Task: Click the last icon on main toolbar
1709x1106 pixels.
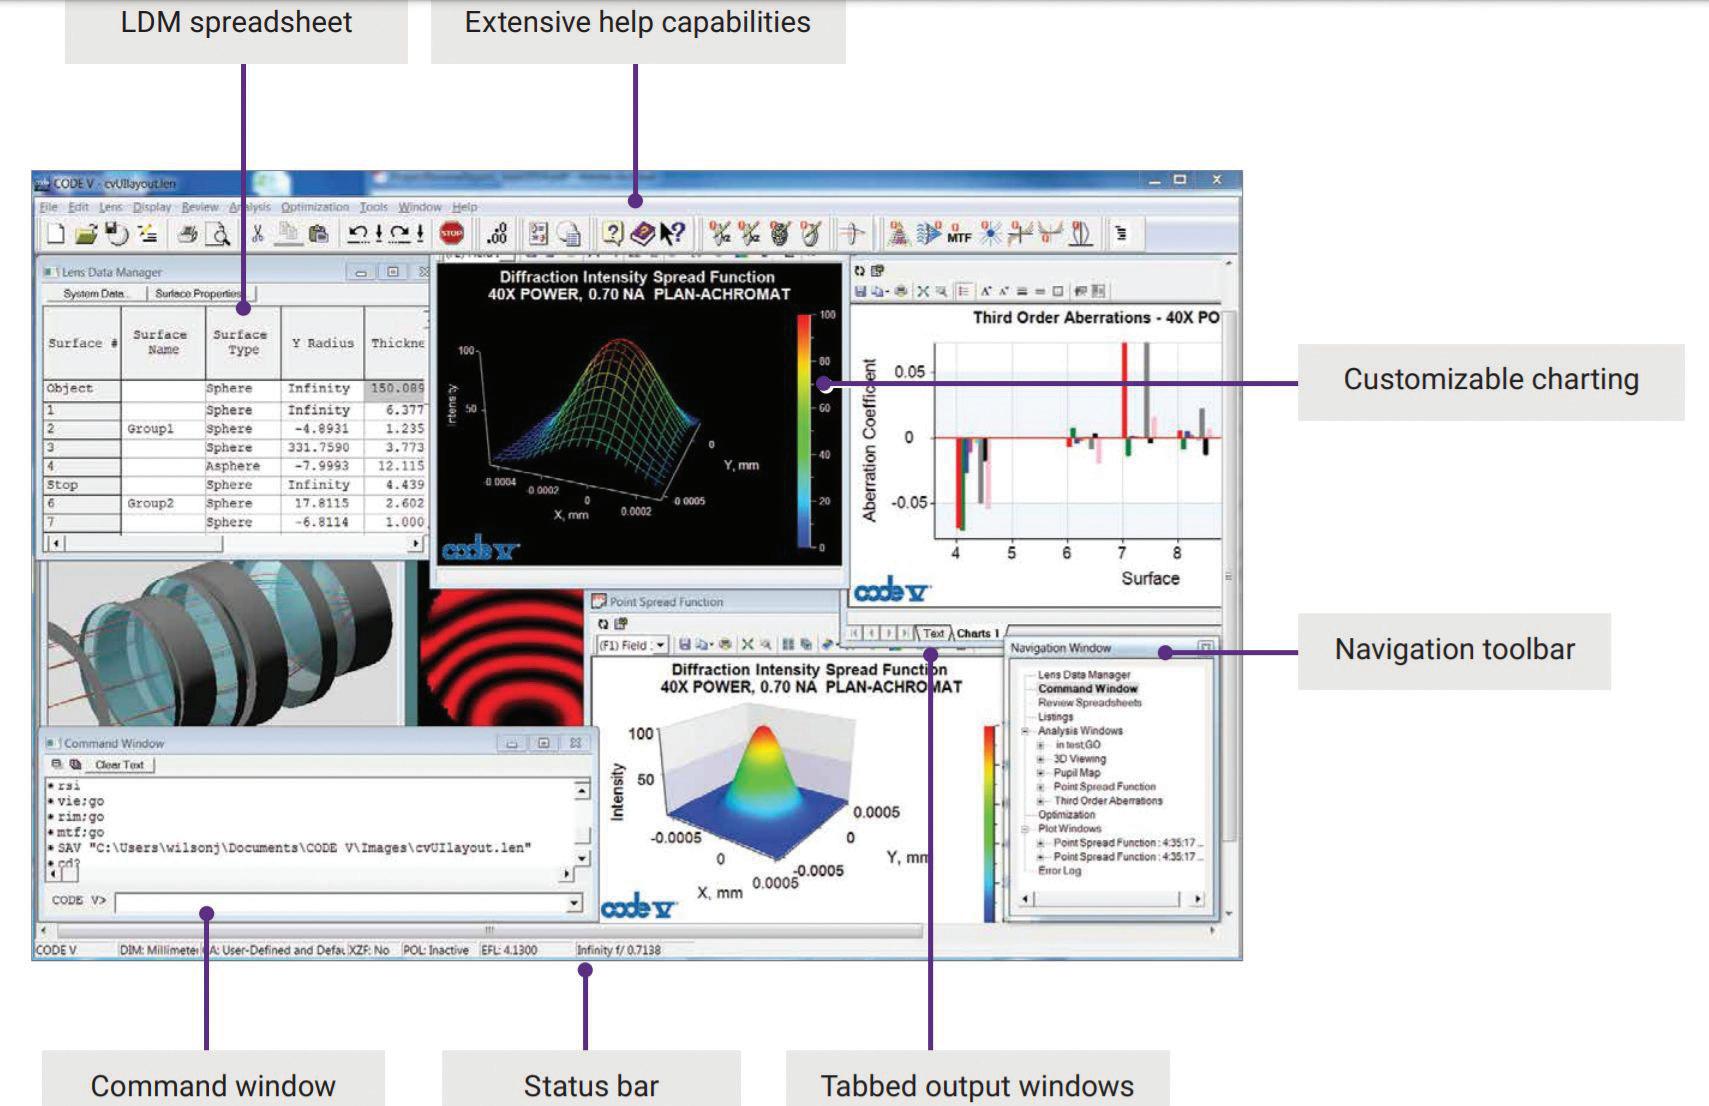Action: tap(1122, 234)
